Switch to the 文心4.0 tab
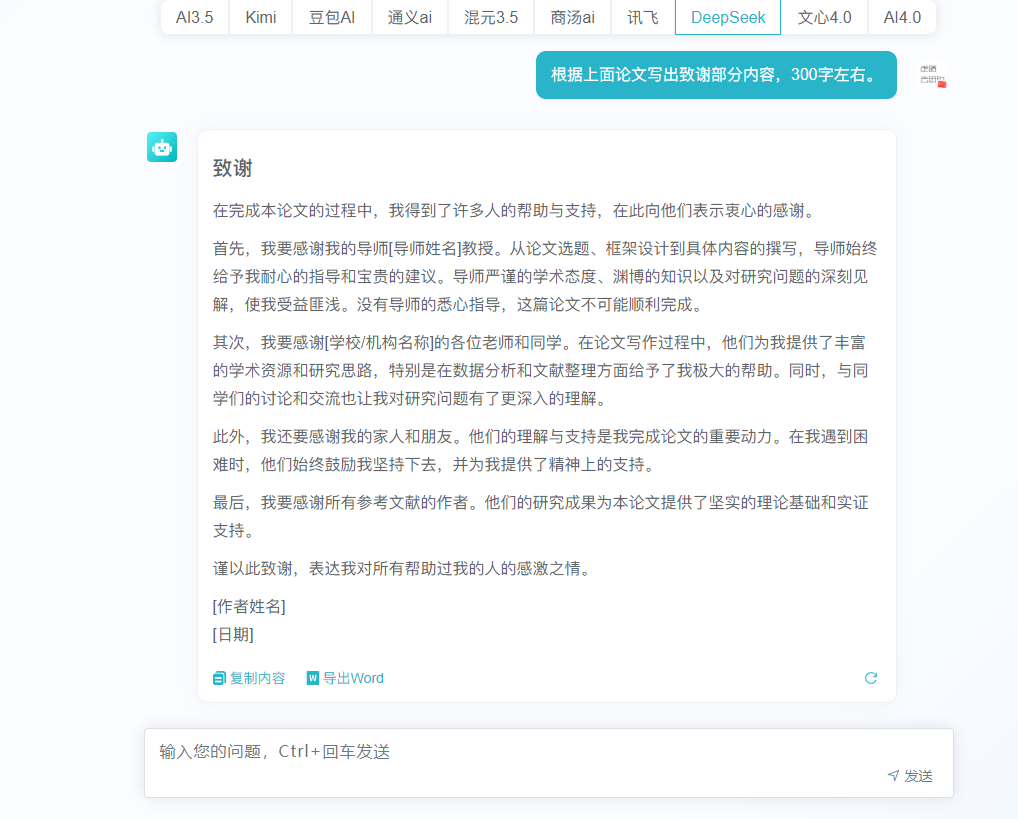1018x819 pixels. (x=824, y=17)
